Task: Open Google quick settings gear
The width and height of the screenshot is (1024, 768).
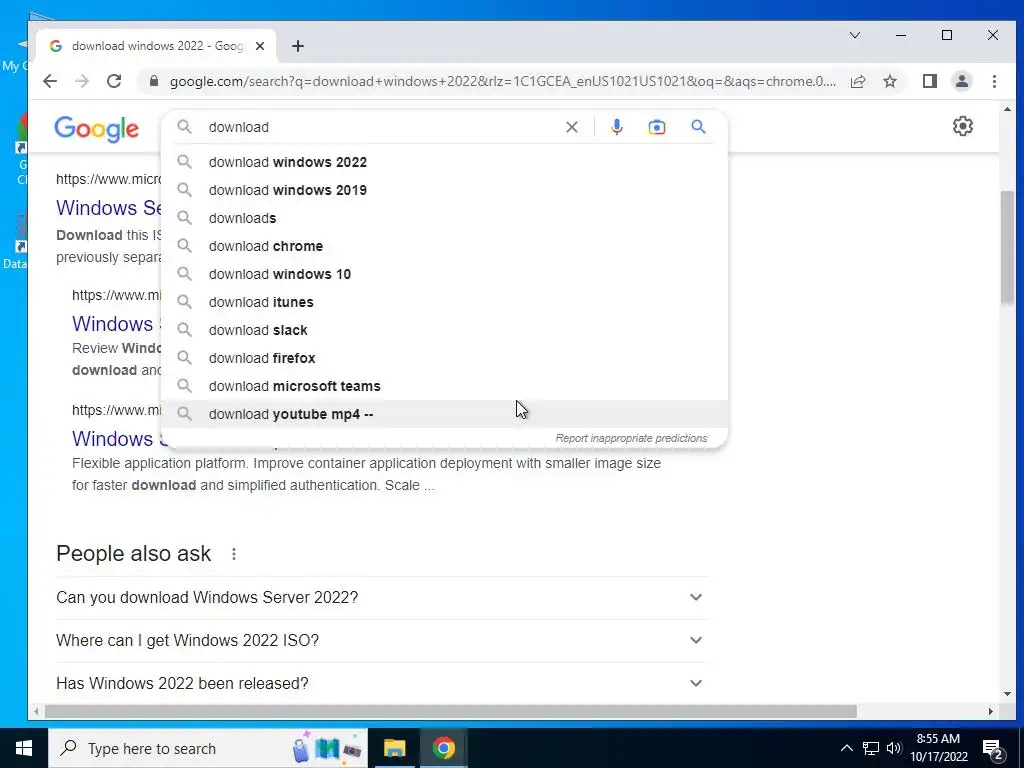Action: click(963, 126)
